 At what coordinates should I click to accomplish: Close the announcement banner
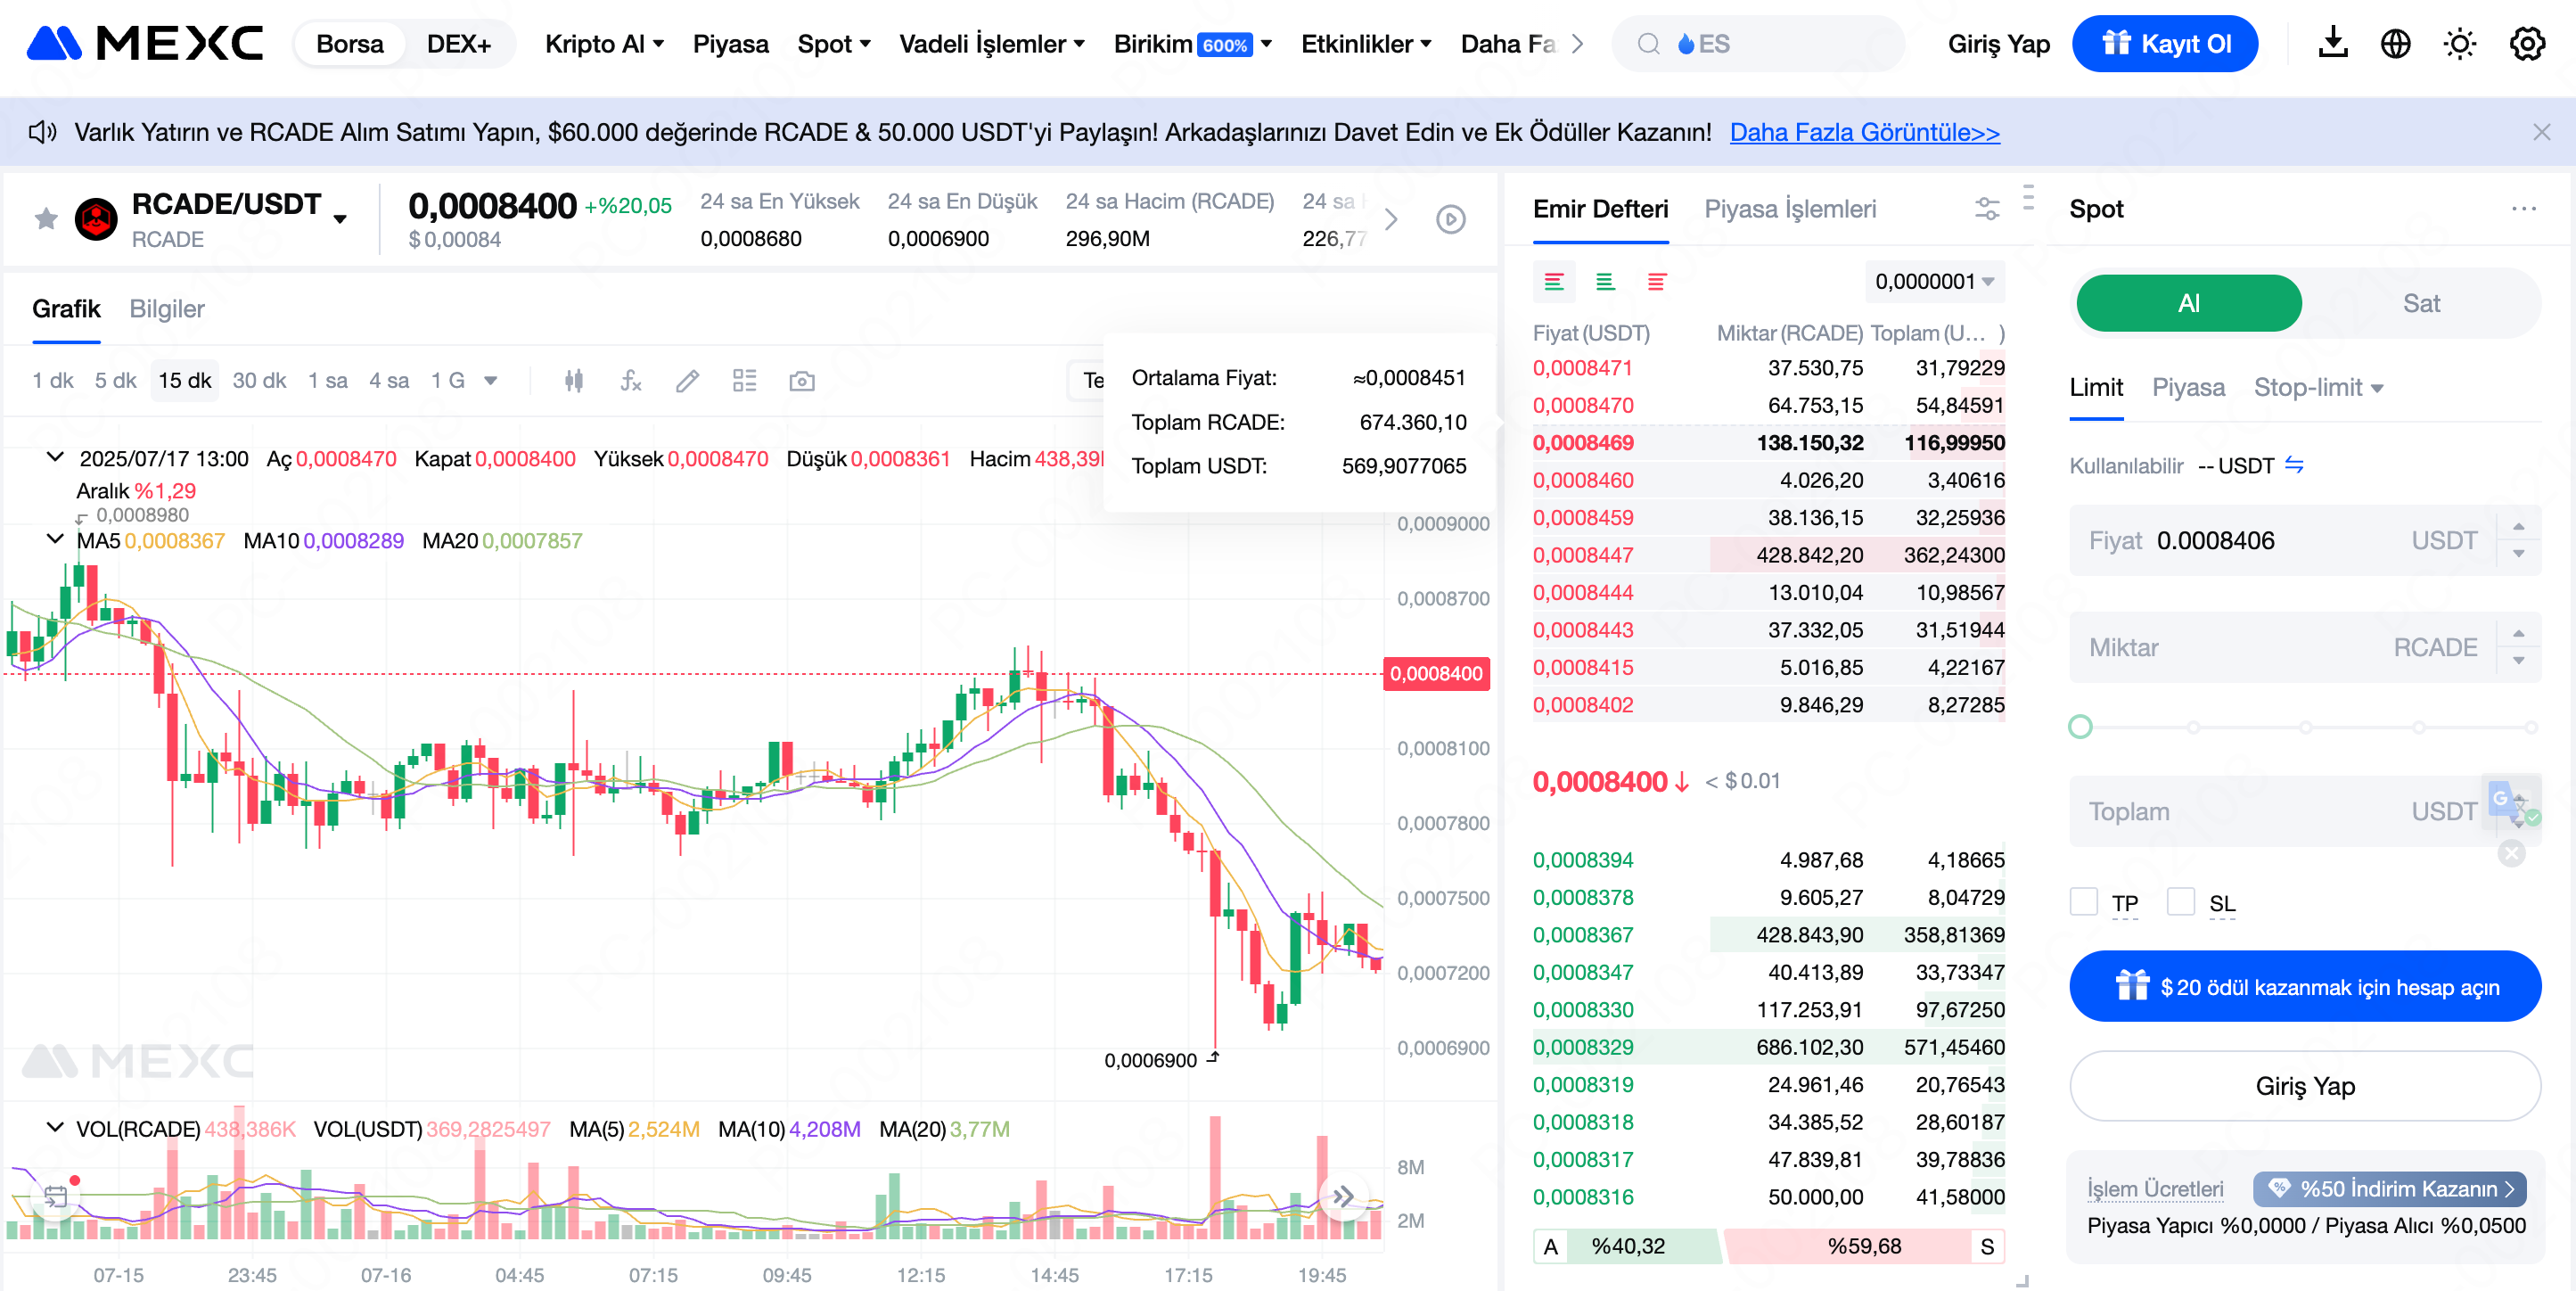point(2541,132)
